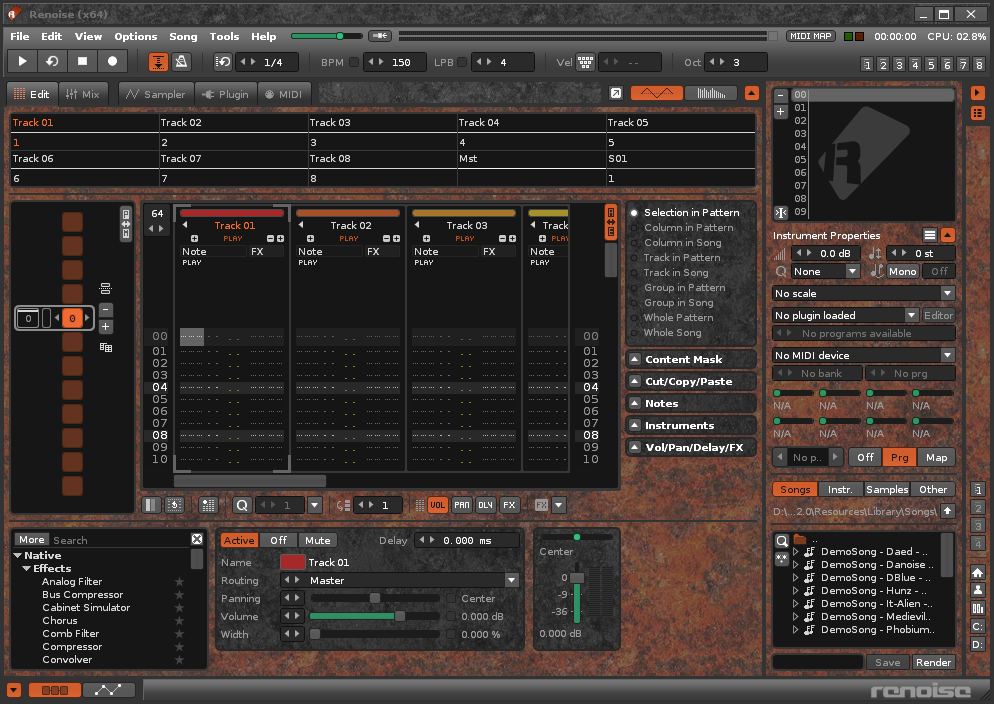Toggle block loop icon beside 1/4
994x704 pixels.
point(223,62)
